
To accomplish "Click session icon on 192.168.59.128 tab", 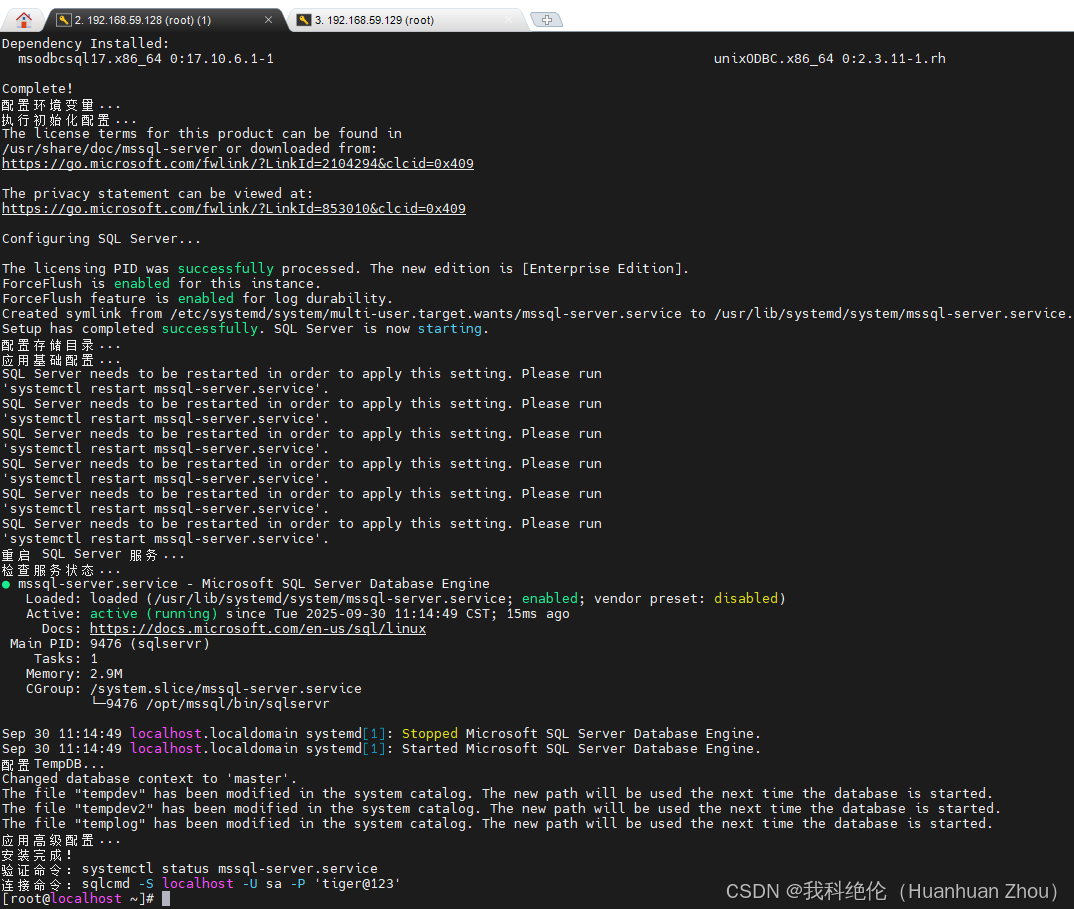I will click(64, 20).
